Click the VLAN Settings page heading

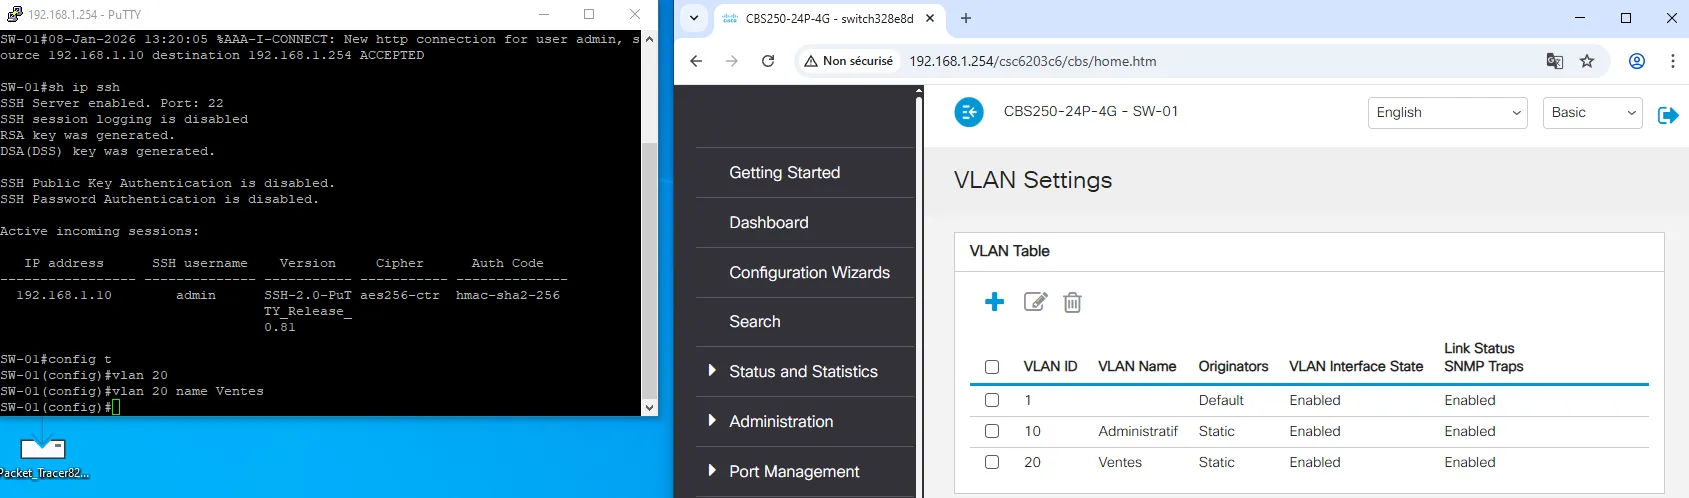1033,180
